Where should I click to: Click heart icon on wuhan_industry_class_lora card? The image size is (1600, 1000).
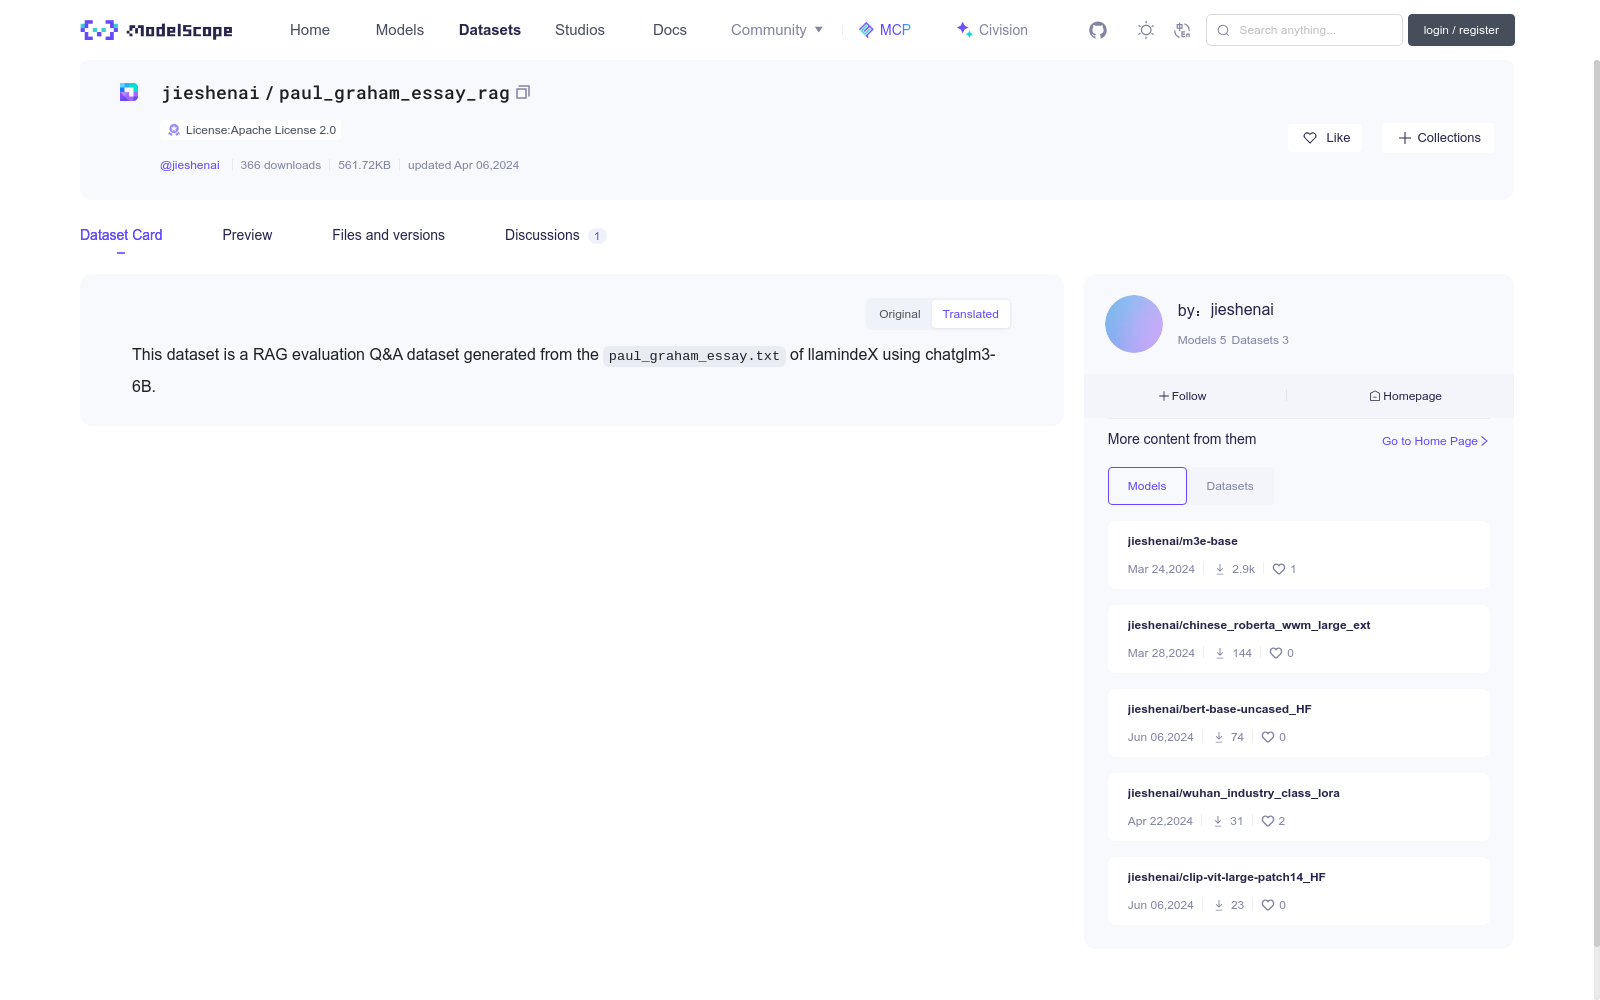tap(1268, 821)
